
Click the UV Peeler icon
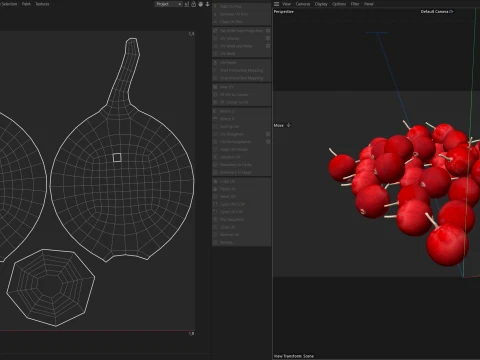215,63
